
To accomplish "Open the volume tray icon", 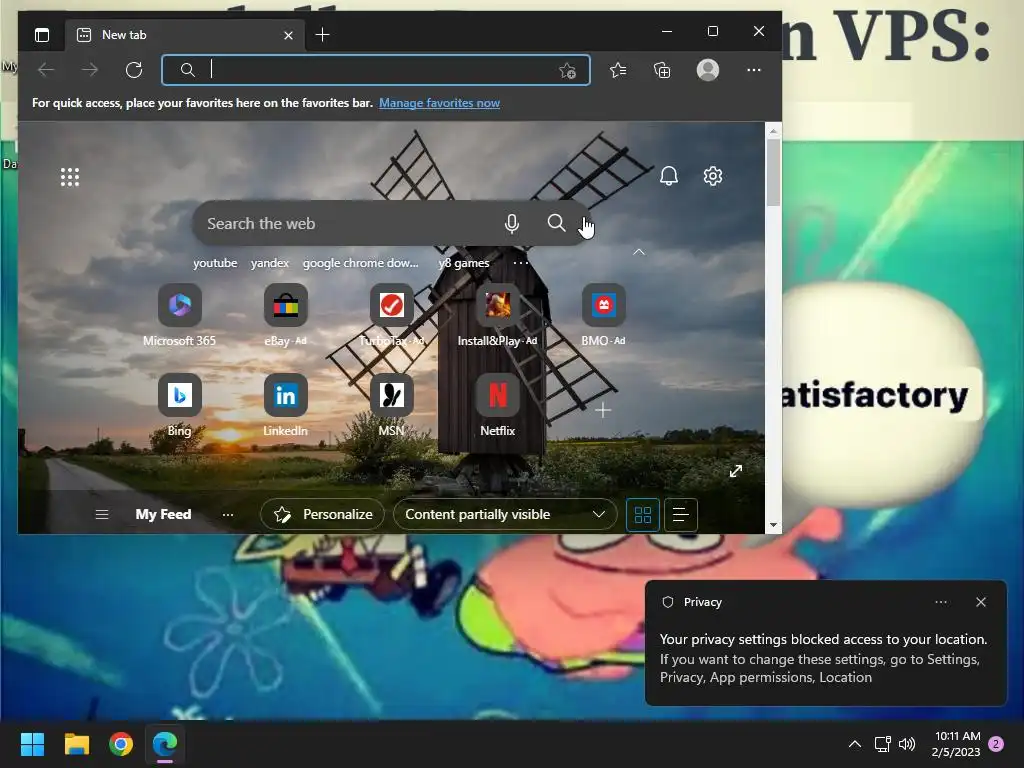I will tap(906, 744).
